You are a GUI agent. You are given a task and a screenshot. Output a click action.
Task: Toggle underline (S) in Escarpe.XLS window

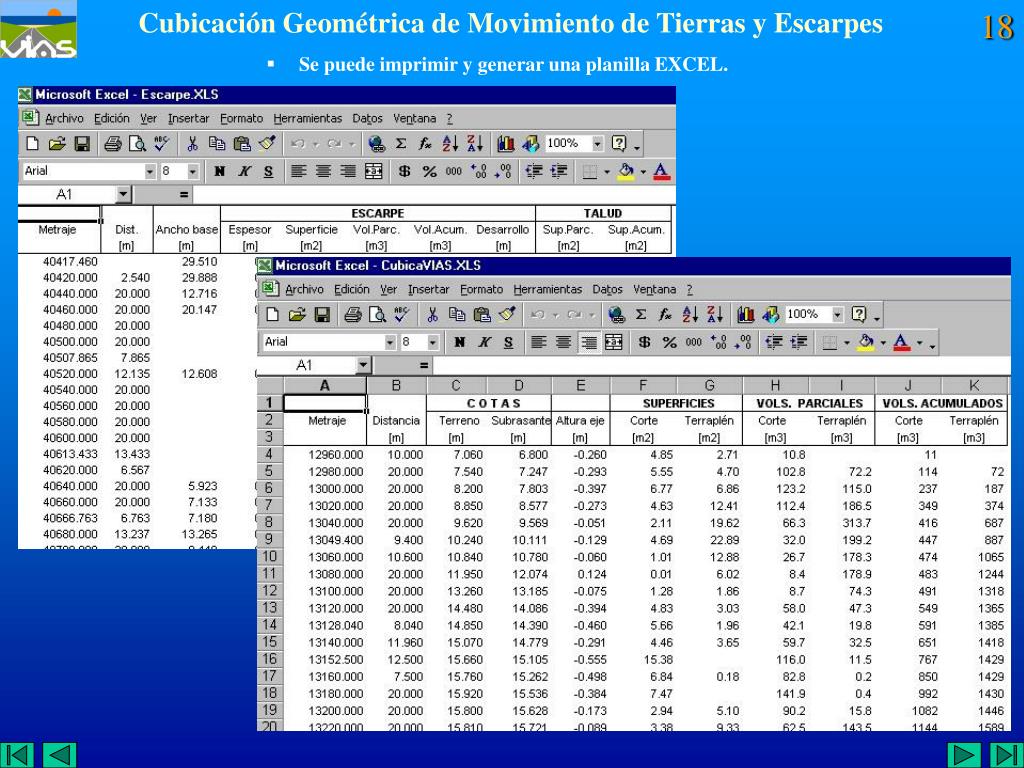268,171
